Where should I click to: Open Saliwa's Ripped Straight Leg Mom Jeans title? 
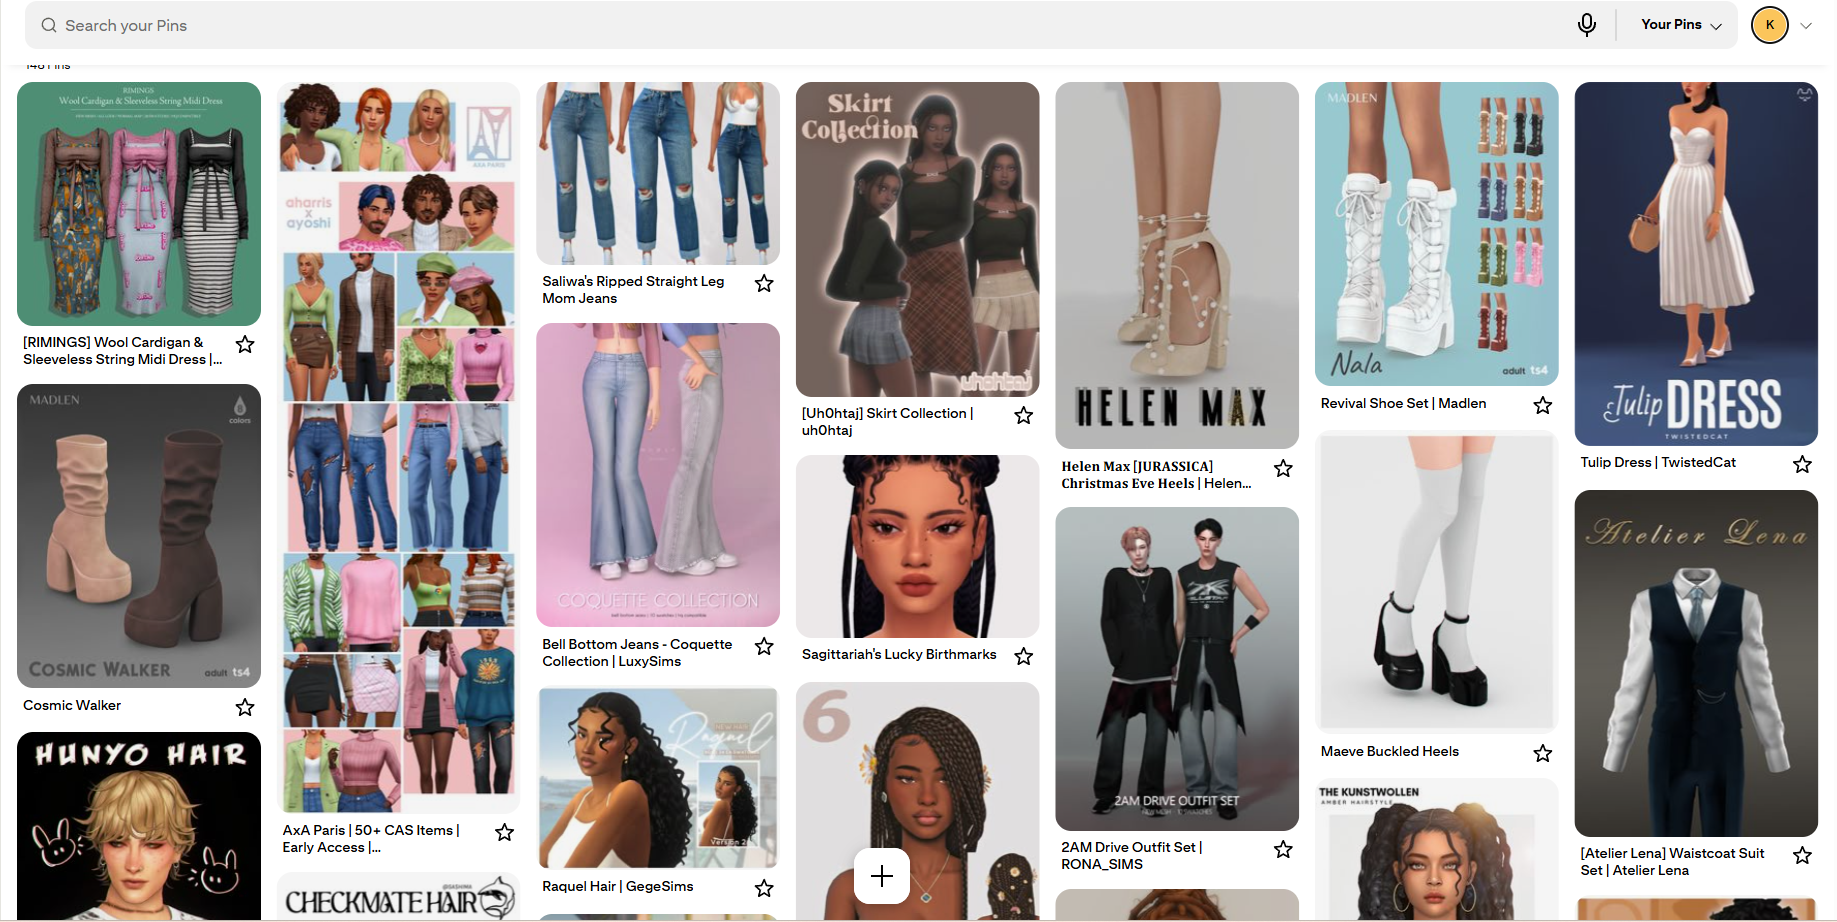tap(633, 290)
